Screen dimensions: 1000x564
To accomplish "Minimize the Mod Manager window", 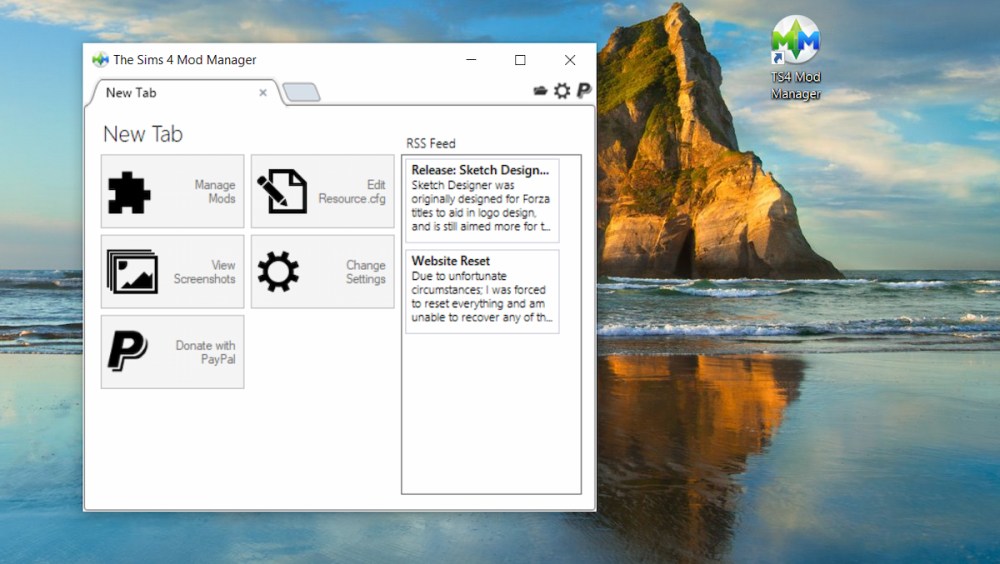I will coord(470,60).
